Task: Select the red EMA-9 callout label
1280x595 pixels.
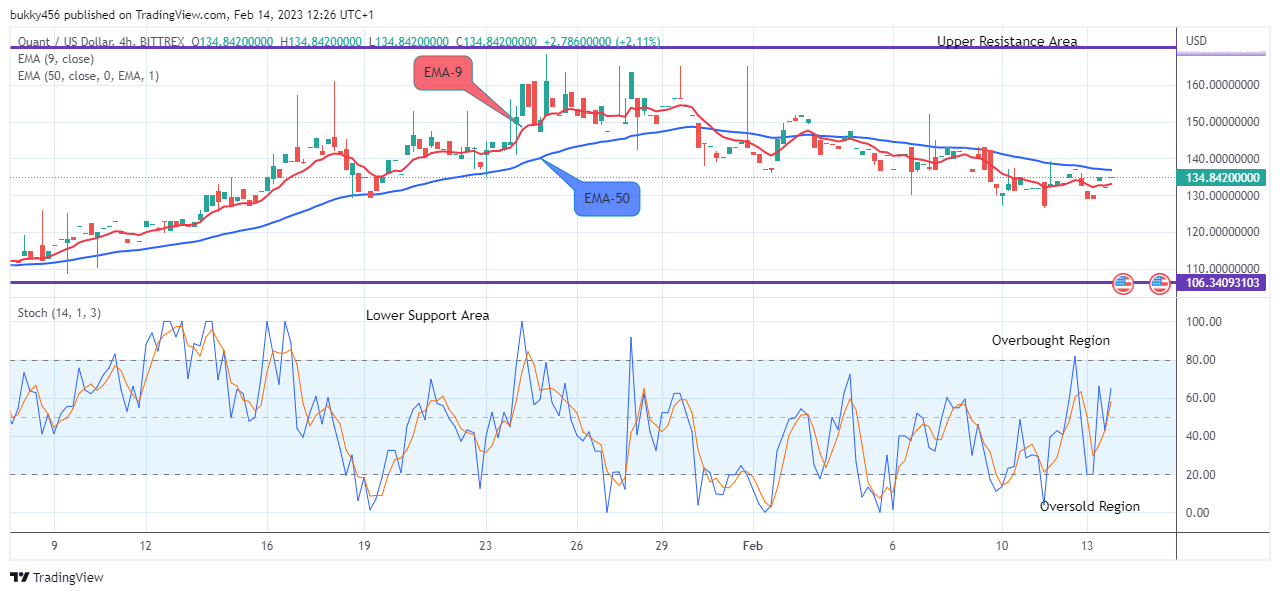Action: coord(441,73)
